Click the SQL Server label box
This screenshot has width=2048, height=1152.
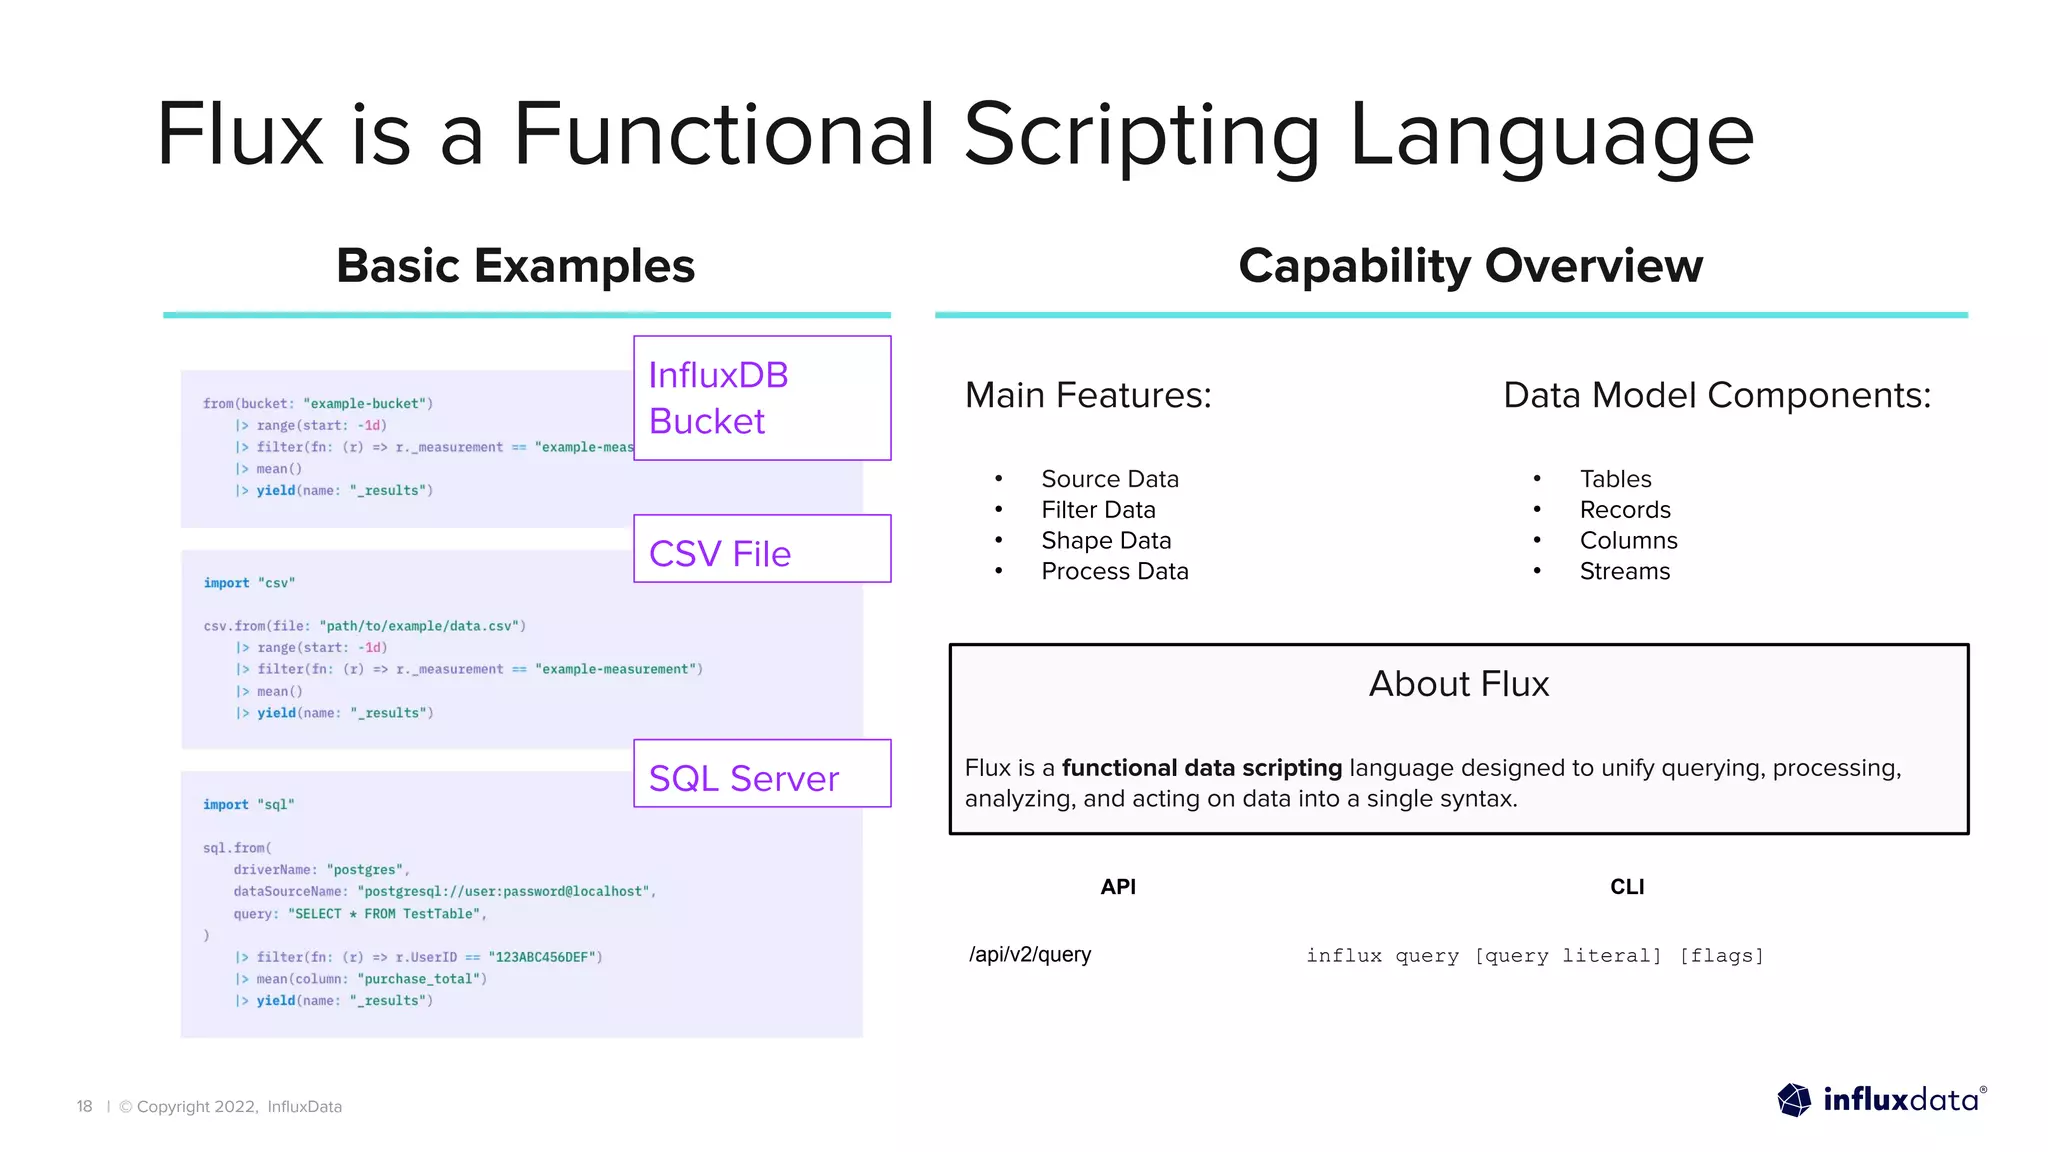click(762, 775)
